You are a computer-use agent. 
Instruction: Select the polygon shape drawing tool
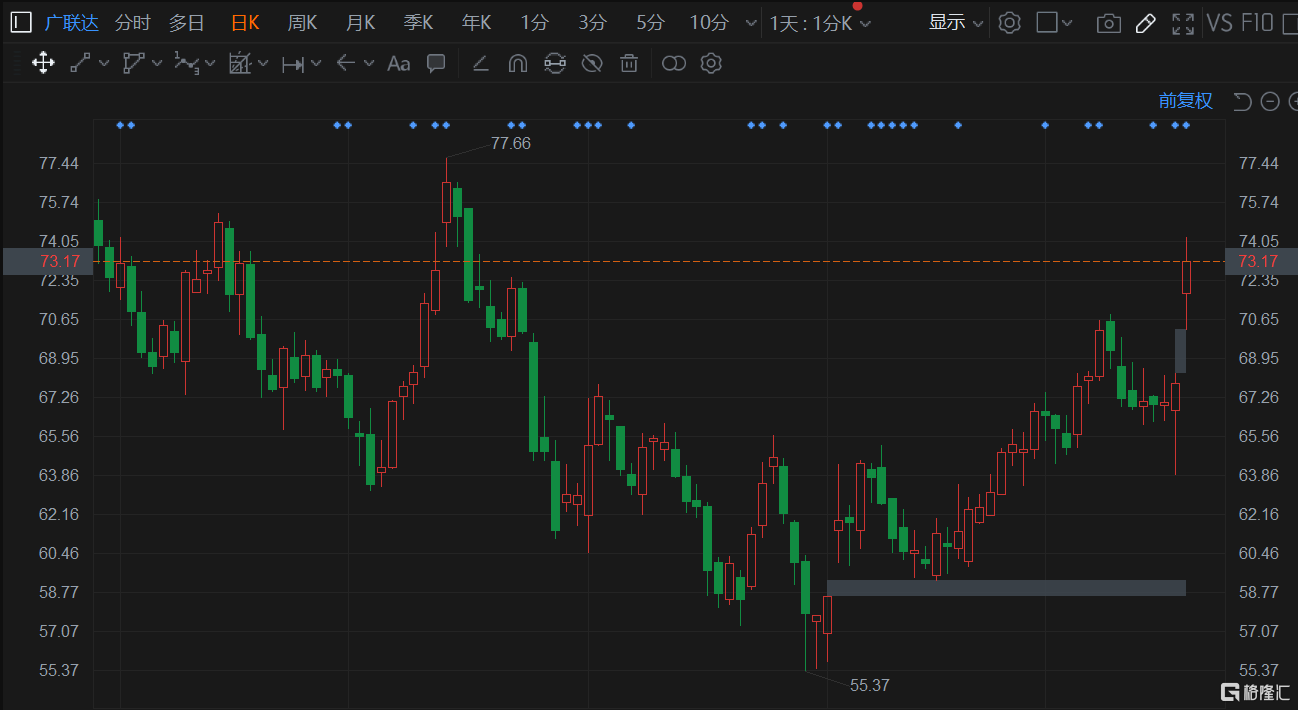pos(134,64)
